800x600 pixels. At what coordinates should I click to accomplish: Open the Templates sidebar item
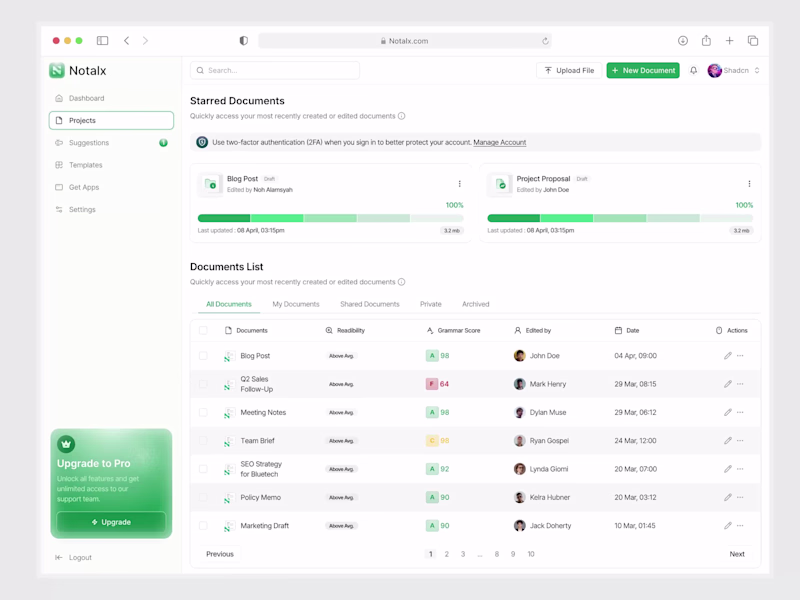coord(111,165)
